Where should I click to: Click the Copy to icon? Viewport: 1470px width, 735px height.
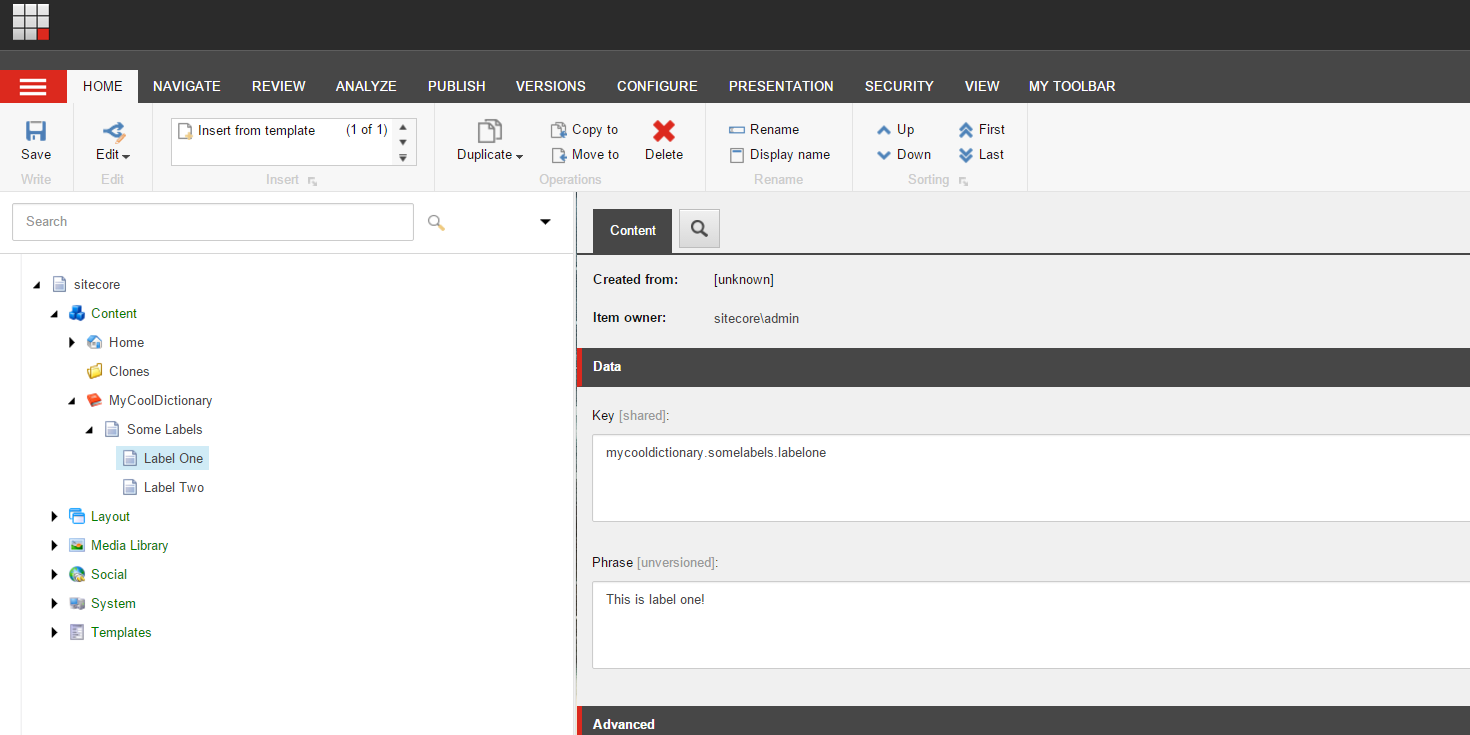point(559,130)
